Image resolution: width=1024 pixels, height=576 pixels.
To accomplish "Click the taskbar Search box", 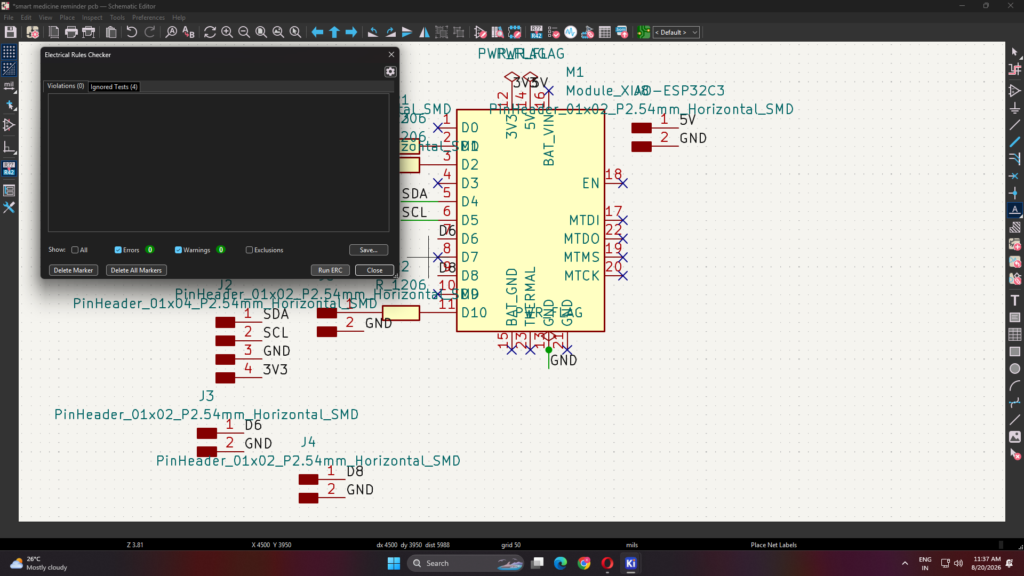I will coord(466,563).
